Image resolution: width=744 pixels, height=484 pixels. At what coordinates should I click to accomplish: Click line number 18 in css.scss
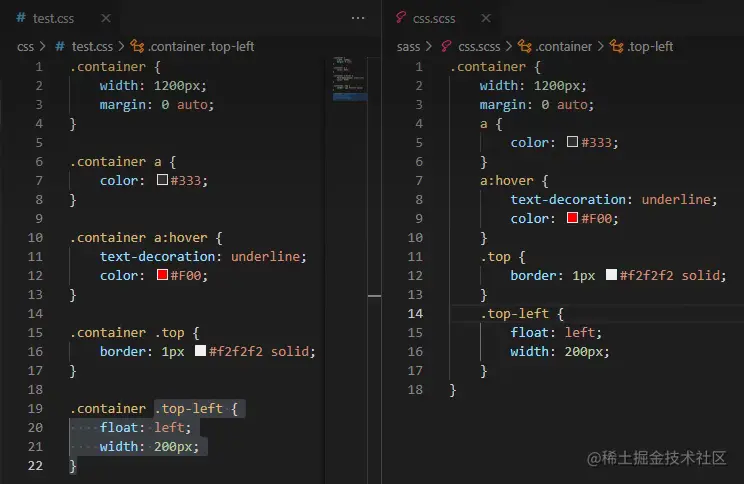coord(415,390)
